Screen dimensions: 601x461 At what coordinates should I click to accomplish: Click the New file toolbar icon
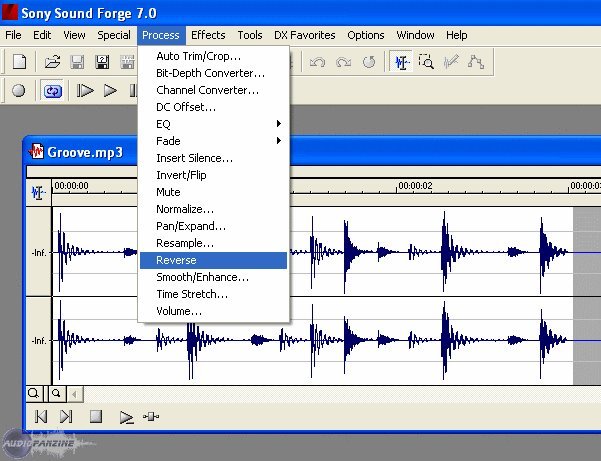(x=19, y=62)
